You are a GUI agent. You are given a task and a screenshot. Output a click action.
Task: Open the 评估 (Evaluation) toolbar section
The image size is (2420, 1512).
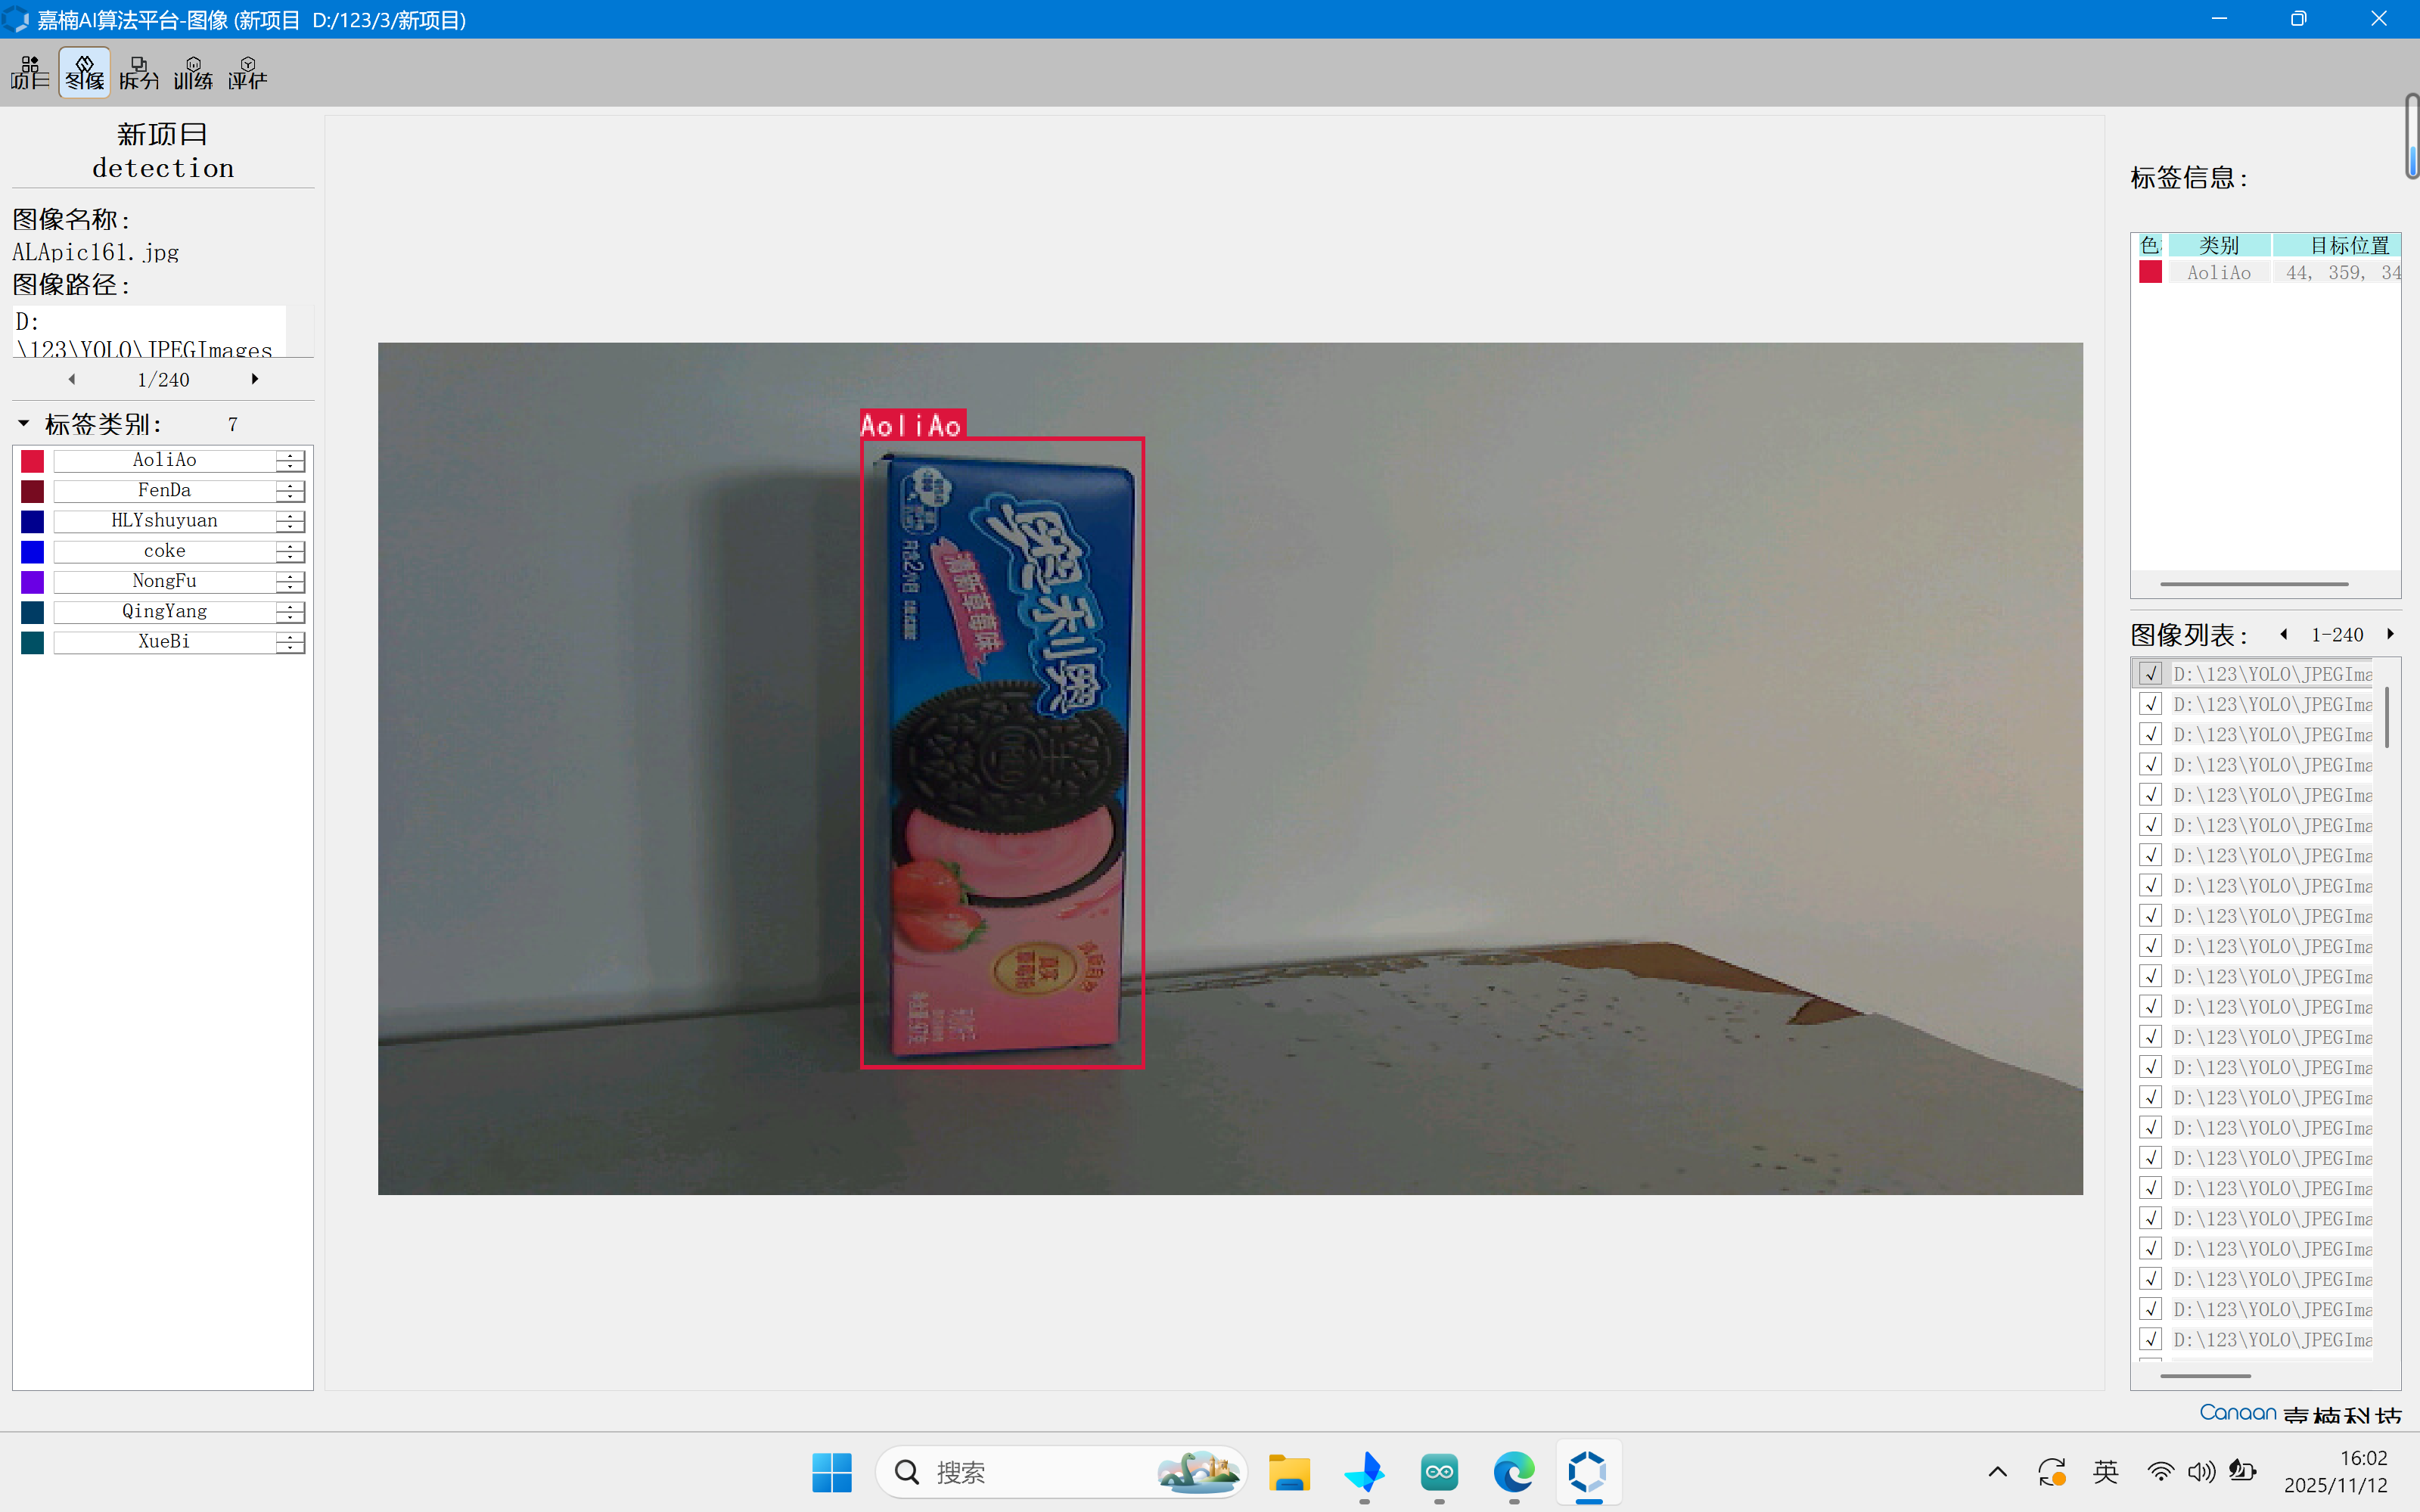[247, 73]
